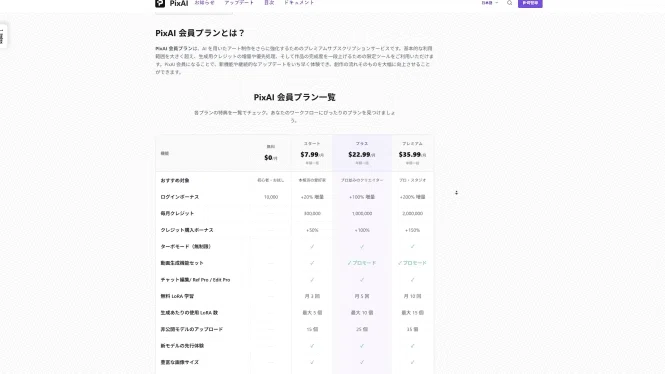
Task: Click プラス column's green プロモード cell
Action: tap(362, 263)
